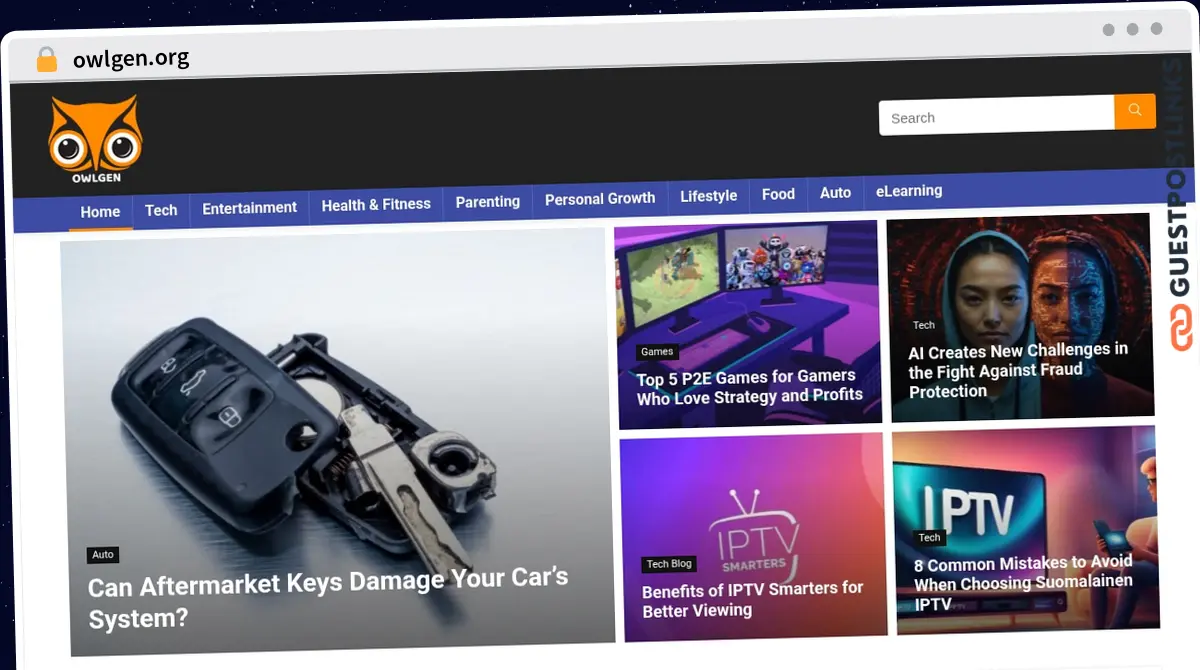Go to the Entertainment section

coord(249,208)
